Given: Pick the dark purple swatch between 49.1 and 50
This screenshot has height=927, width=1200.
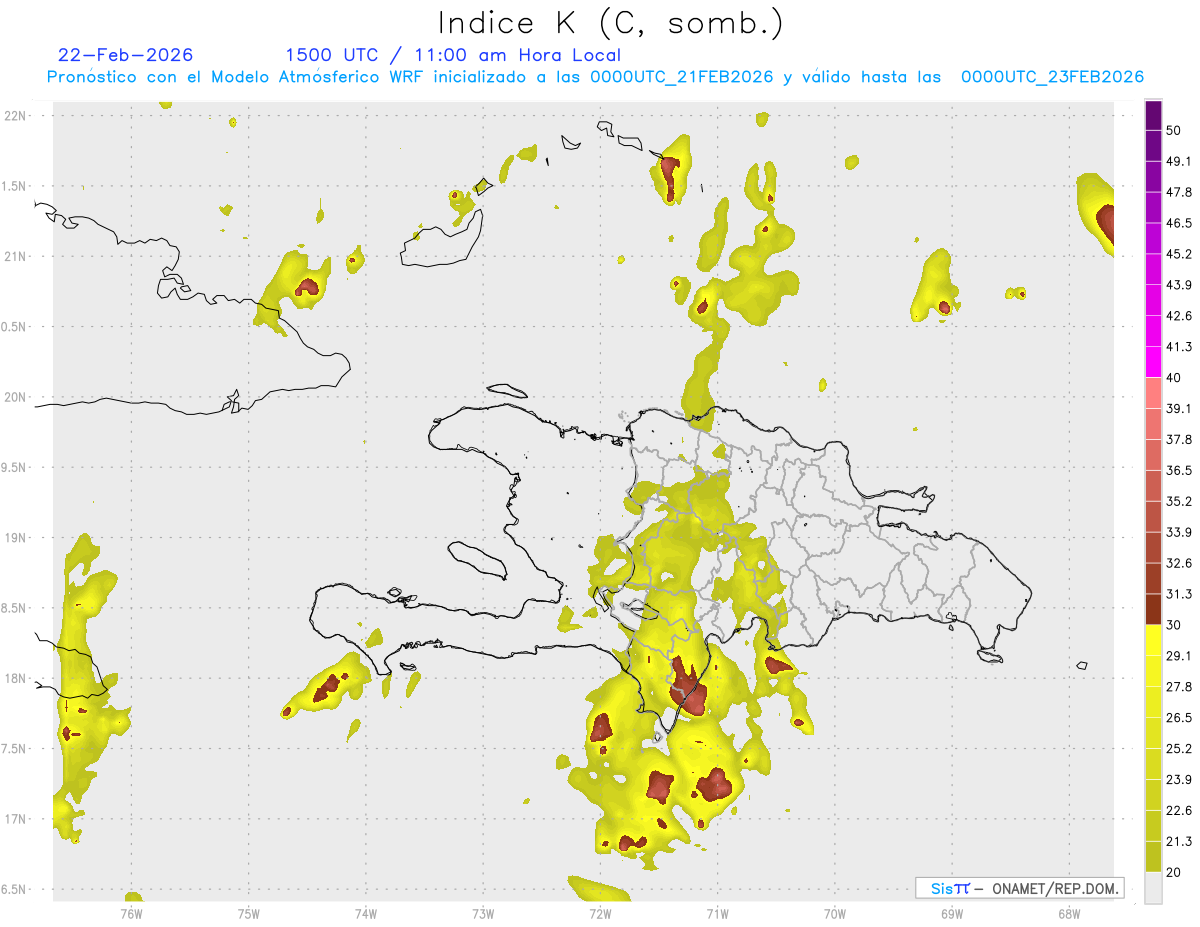Looking at the screenshot, I should pos(1153,145).
